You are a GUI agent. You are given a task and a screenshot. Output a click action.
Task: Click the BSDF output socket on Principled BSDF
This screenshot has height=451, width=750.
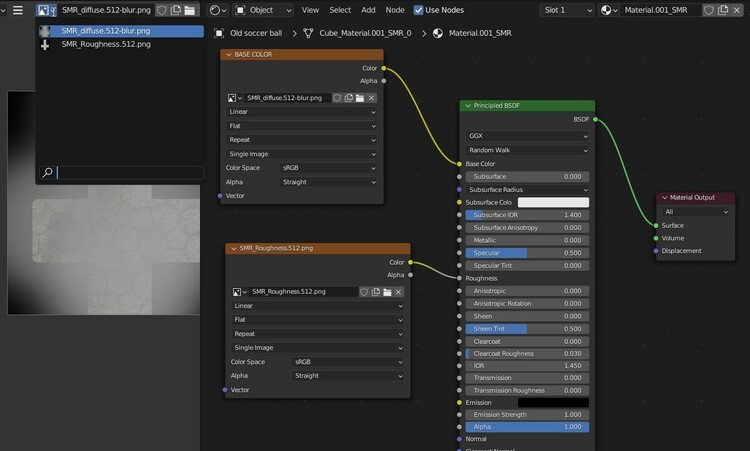coord(595,120)
